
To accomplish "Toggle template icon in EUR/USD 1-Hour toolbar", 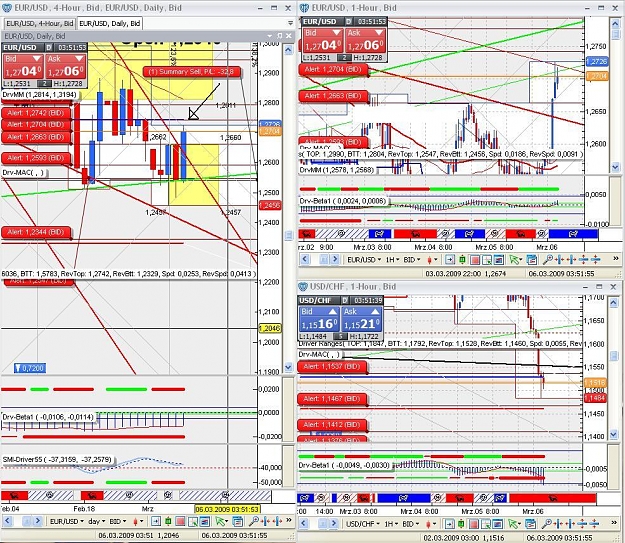I will (x=498, y=260).
